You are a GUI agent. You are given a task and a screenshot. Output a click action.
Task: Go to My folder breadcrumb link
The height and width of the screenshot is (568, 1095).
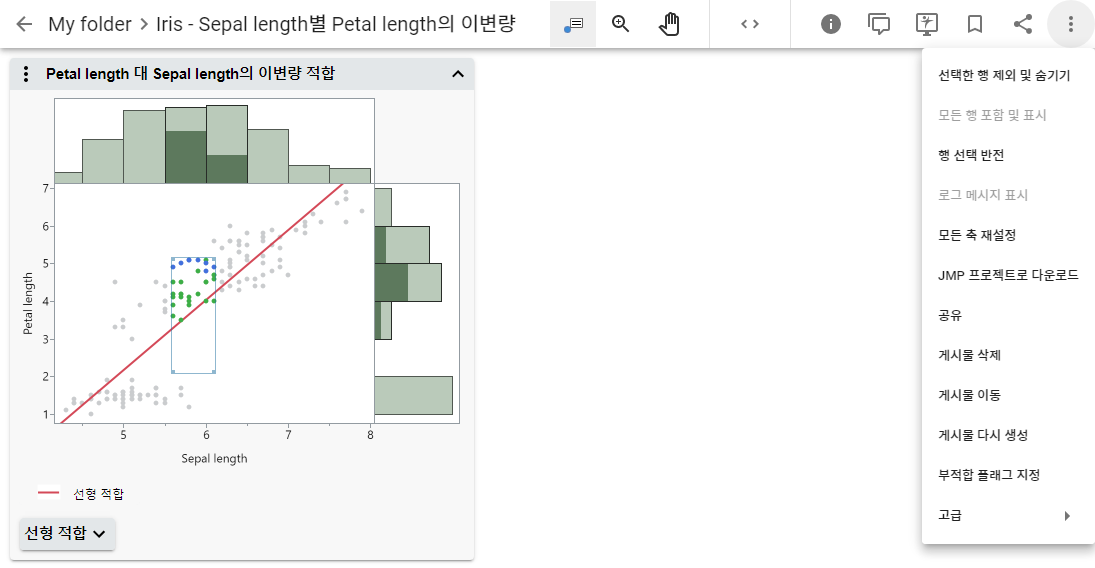89,24
